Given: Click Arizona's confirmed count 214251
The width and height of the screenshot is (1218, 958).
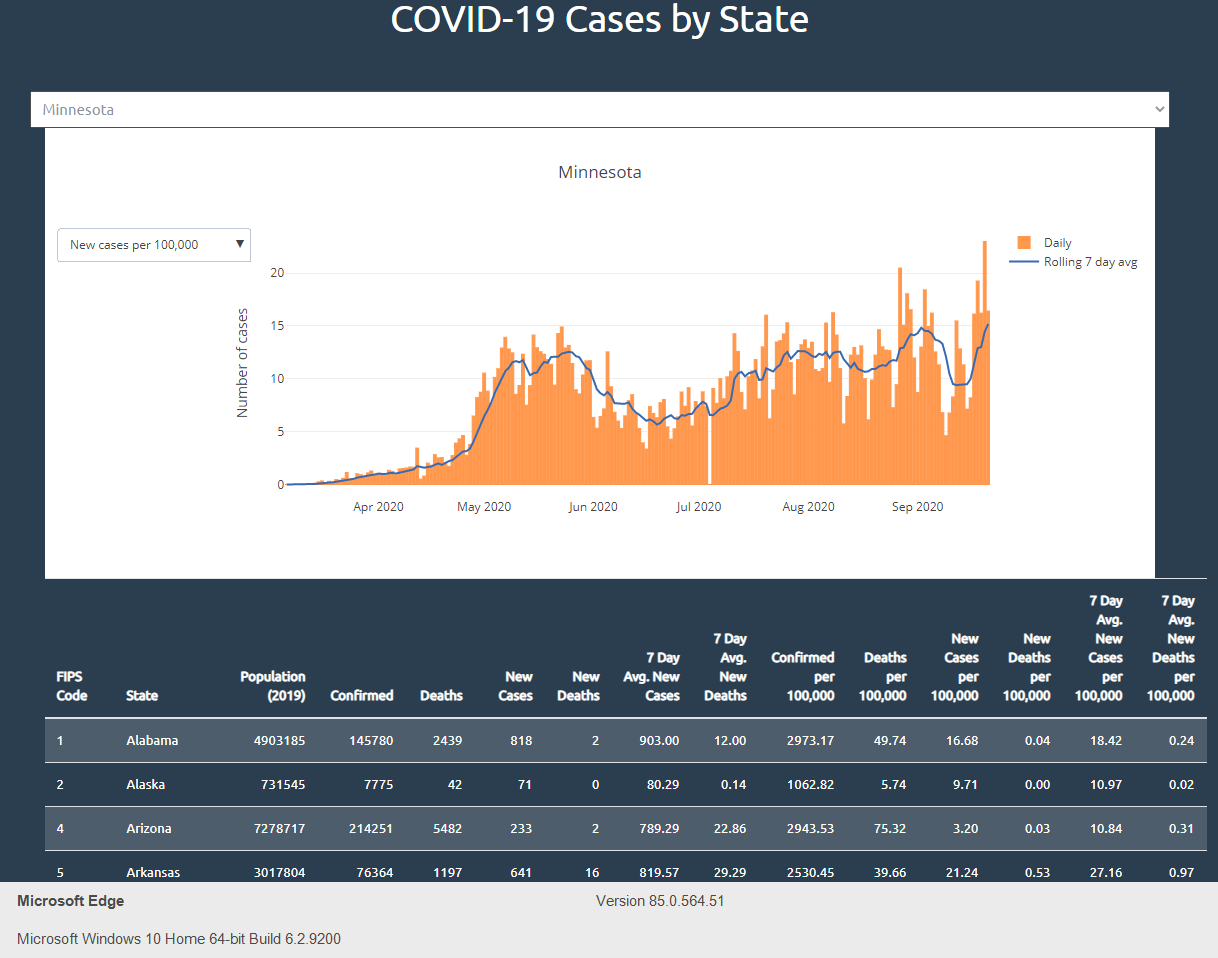Looking at the screenshot, I should point(369,829).
